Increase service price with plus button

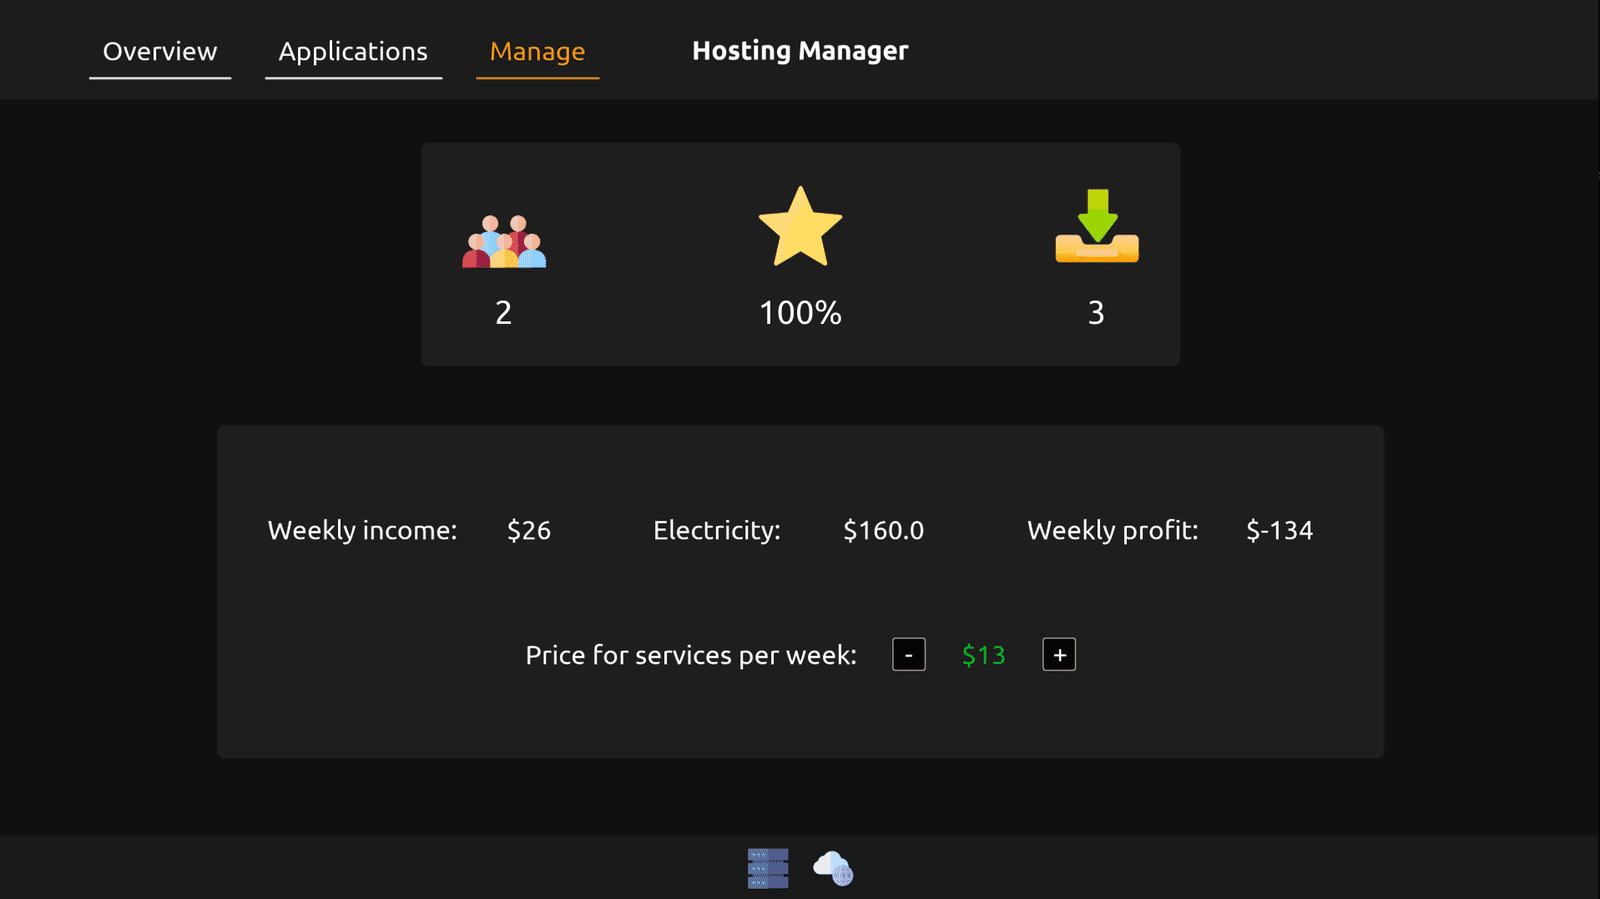1059,655
